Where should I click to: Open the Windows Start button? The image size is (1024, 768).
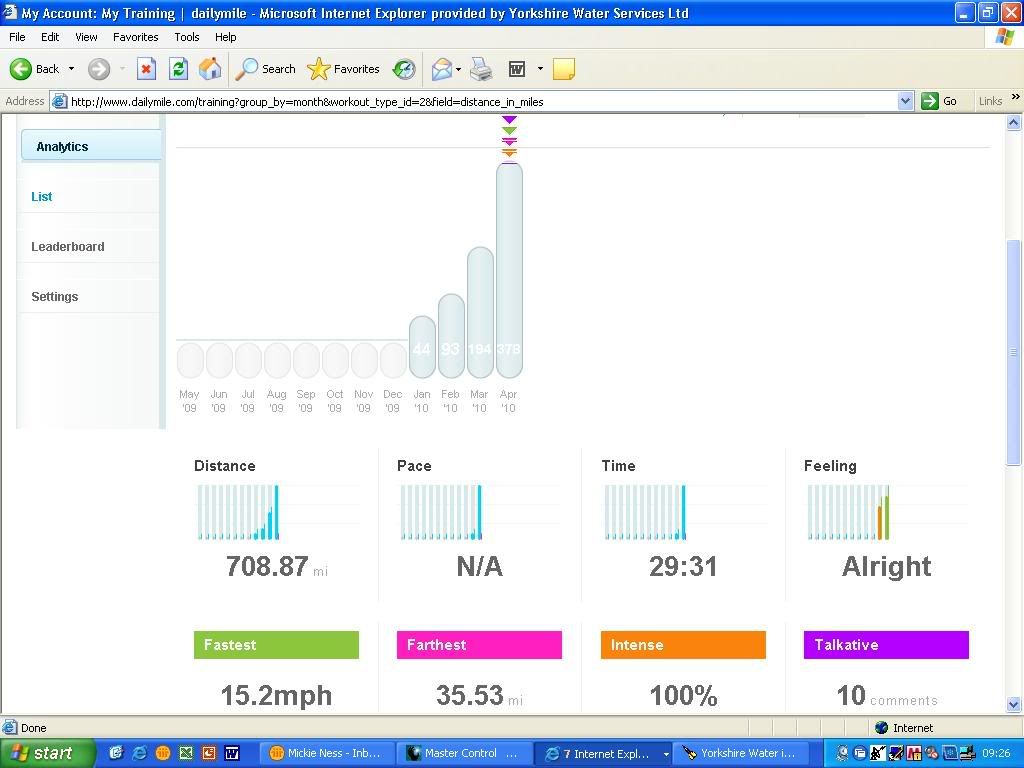point(47,754)
